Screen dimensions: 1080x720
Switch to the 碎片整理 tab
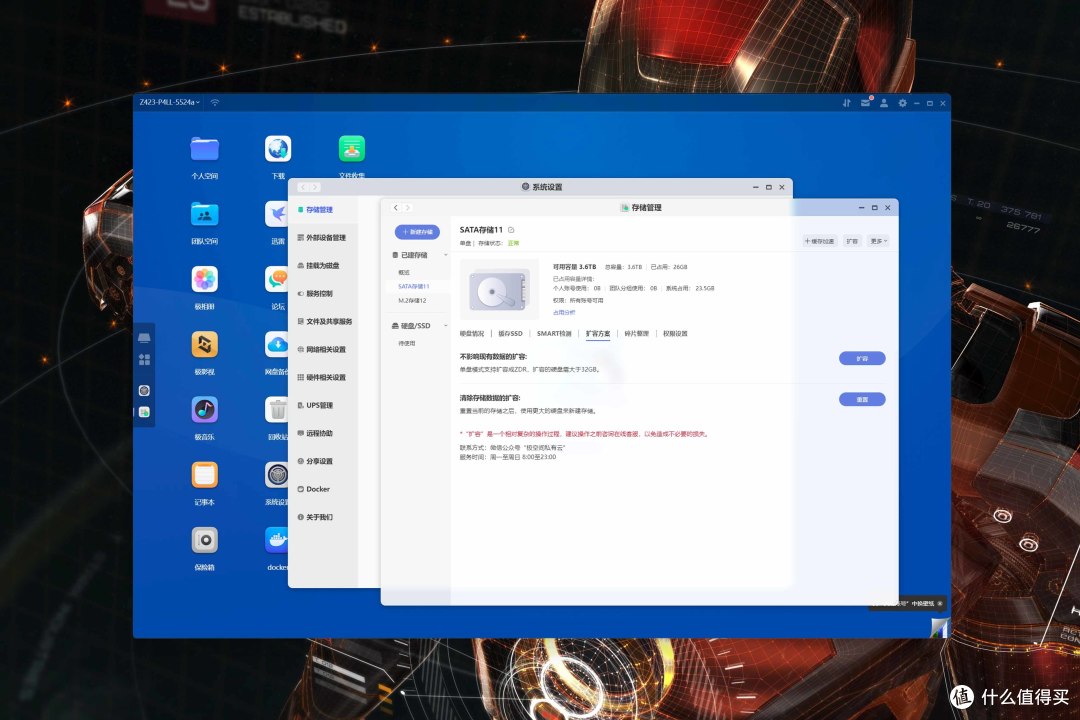point(636,333)
